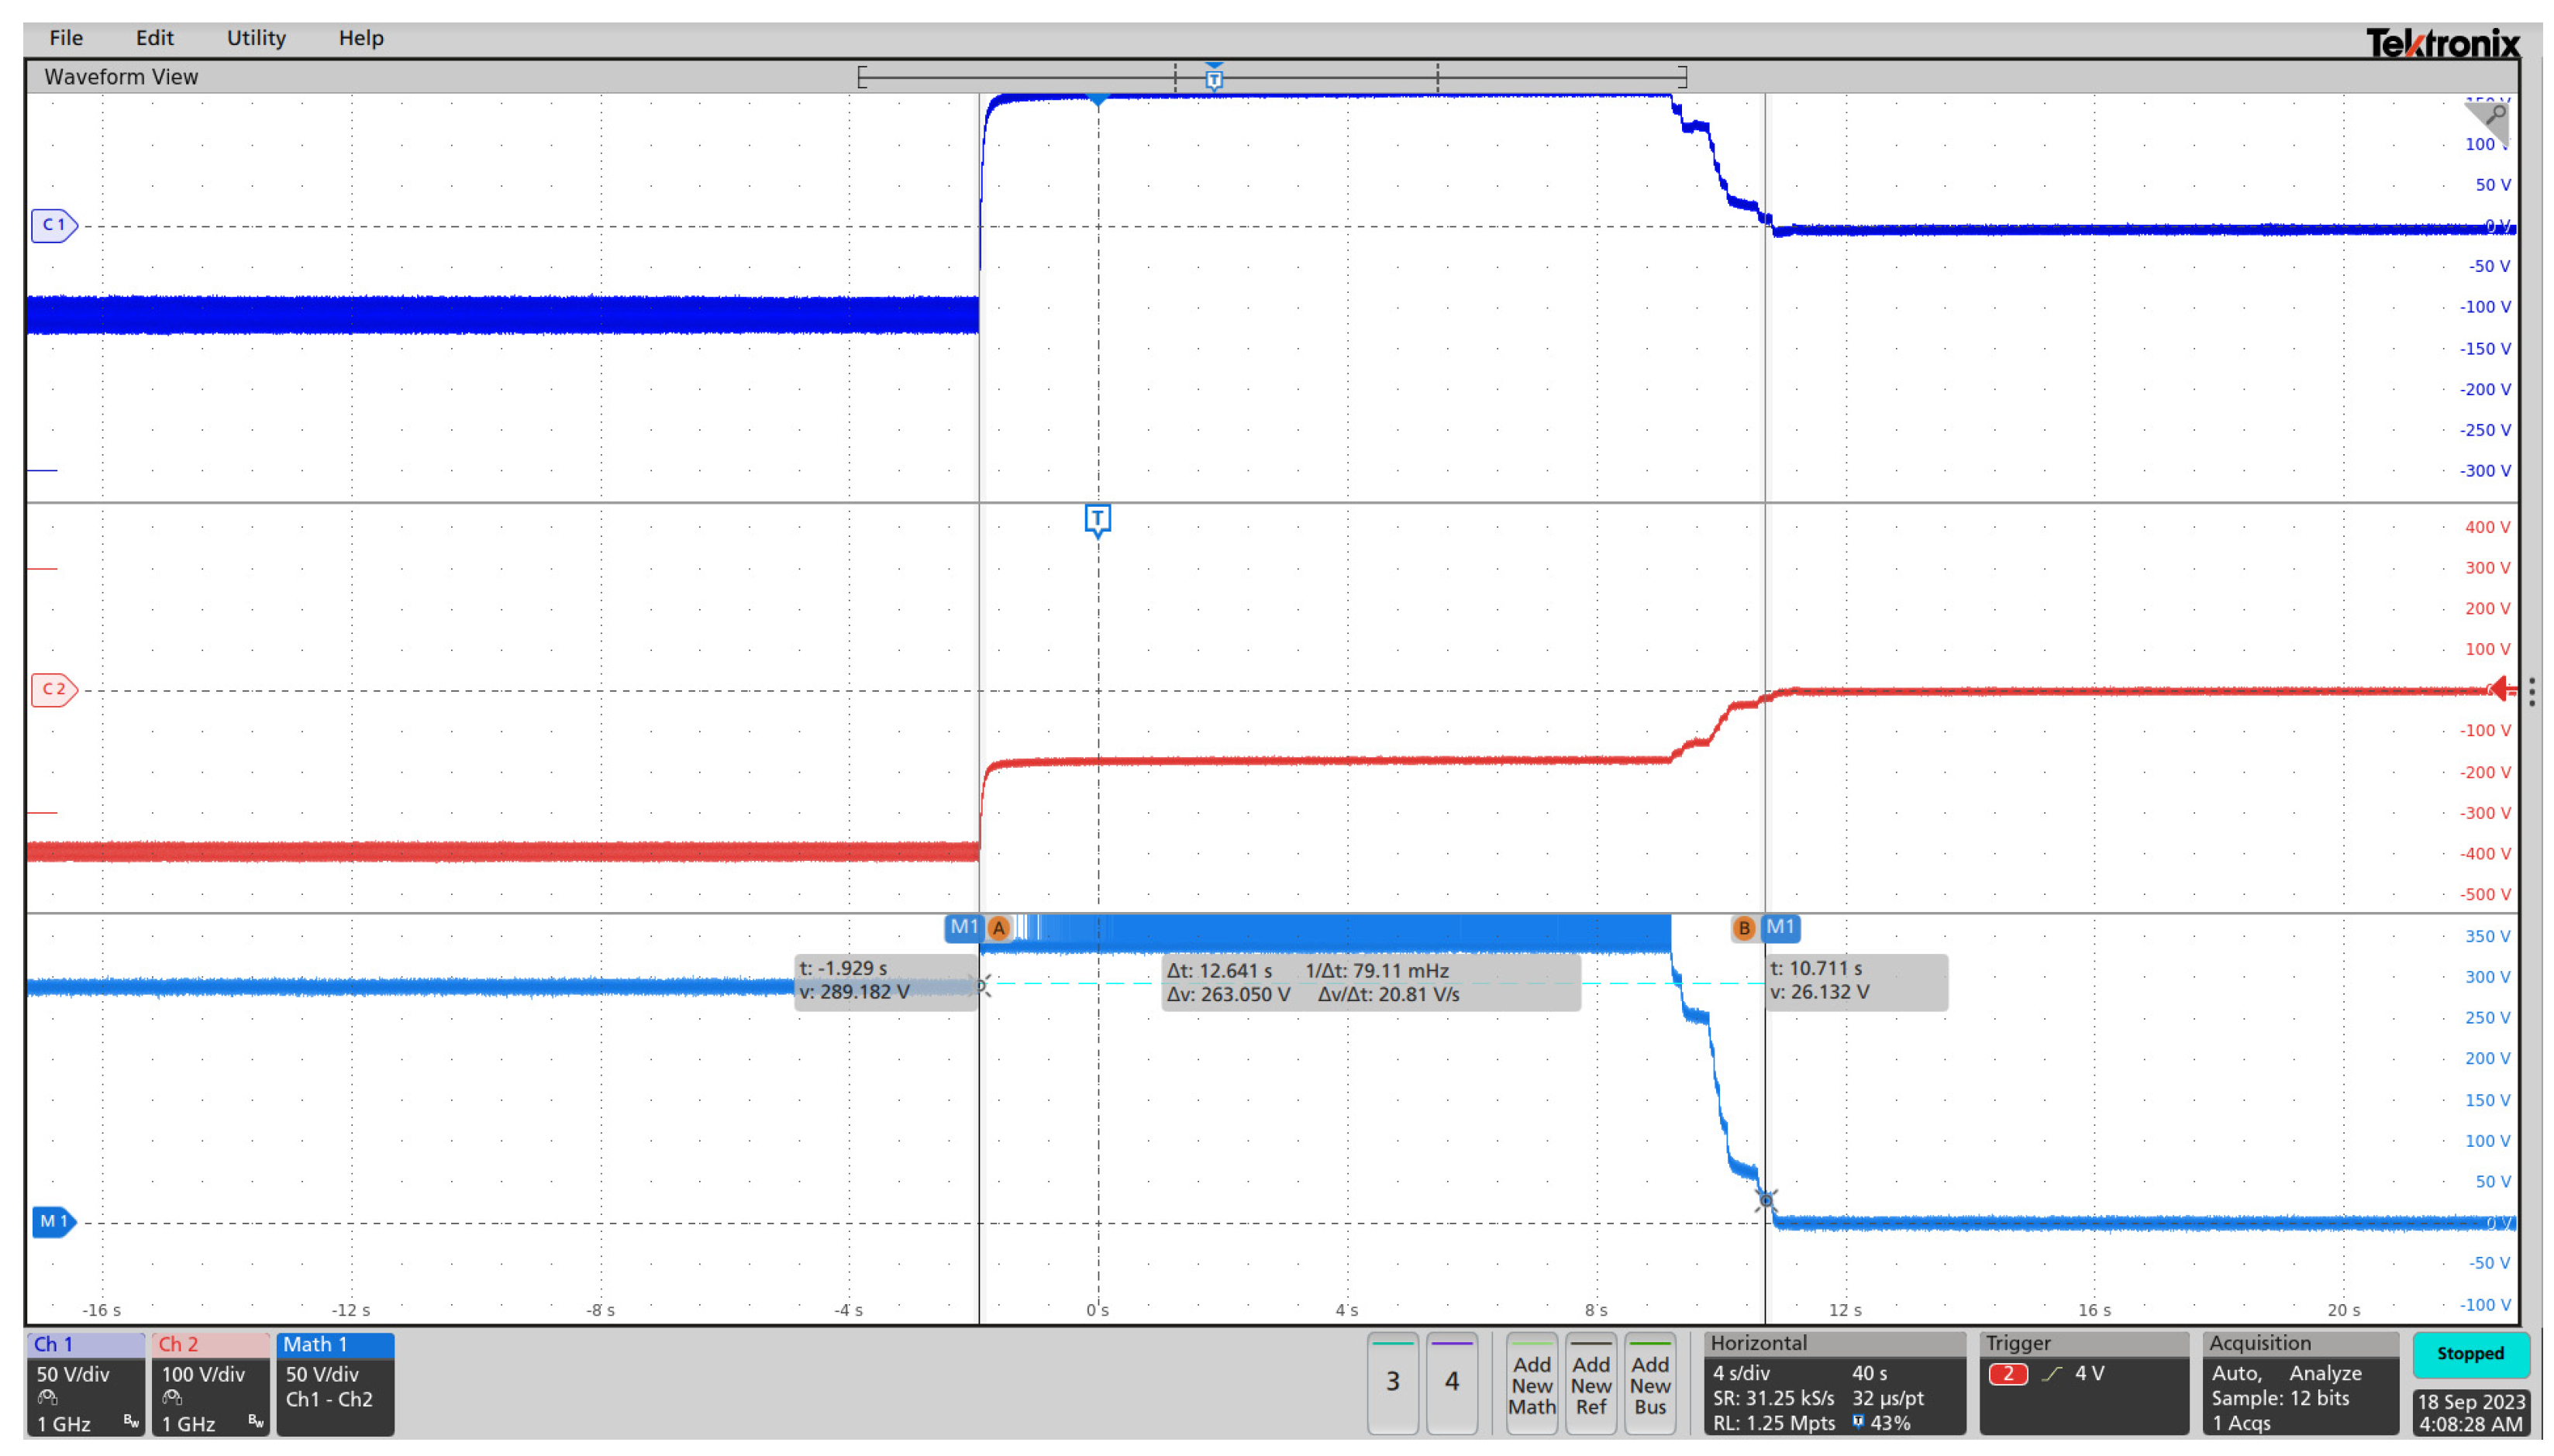Viewport: 2554px width, 1456px height.
Task: Click the C1 channel ground handle
Action: [53, 225]
